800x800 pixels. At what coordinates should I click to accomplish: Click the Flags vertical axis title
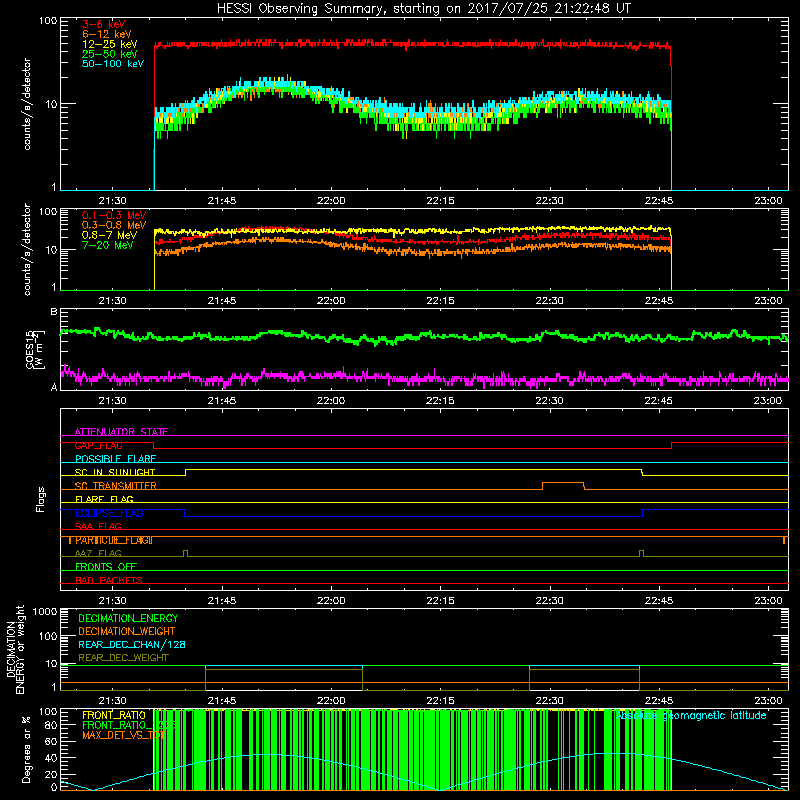point(41,499)
